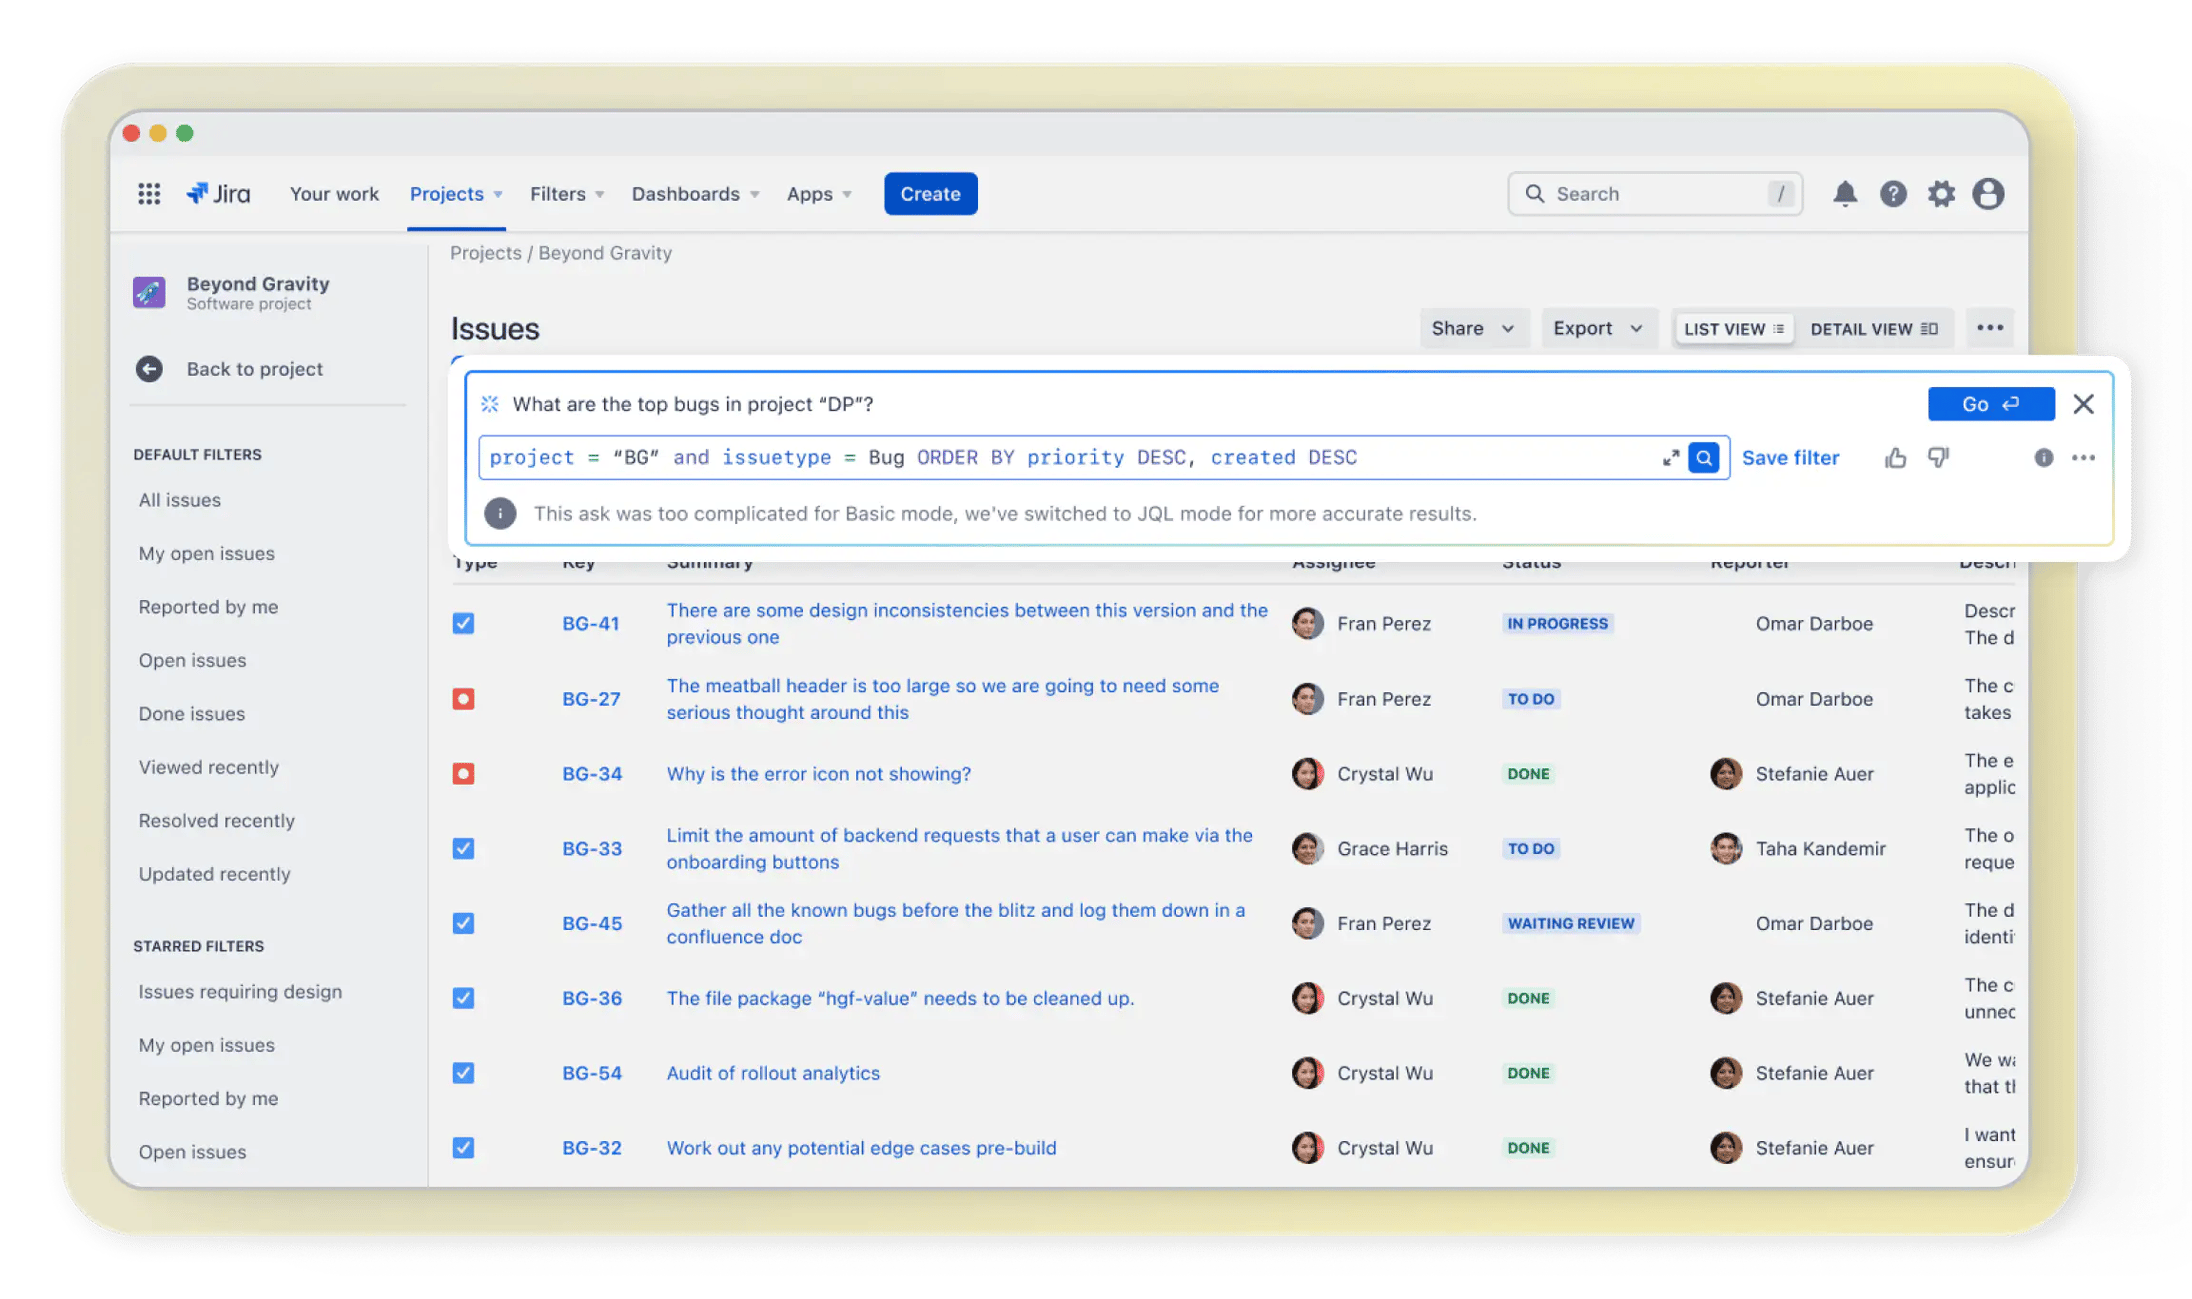Image resolution: width=2192 pixels, height=1299 pixels.
Task: Click the Back to project arrow icon
Action: 149,369
